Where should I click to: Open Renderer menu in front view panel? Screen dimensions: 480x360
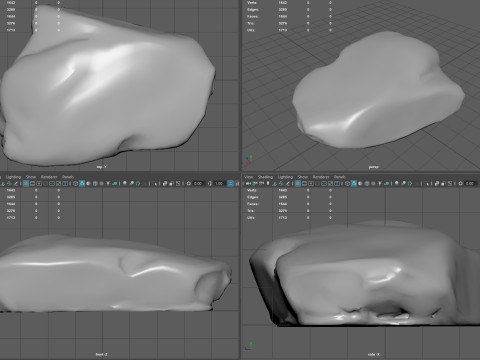pyautogui.click(x=49, y=177)
